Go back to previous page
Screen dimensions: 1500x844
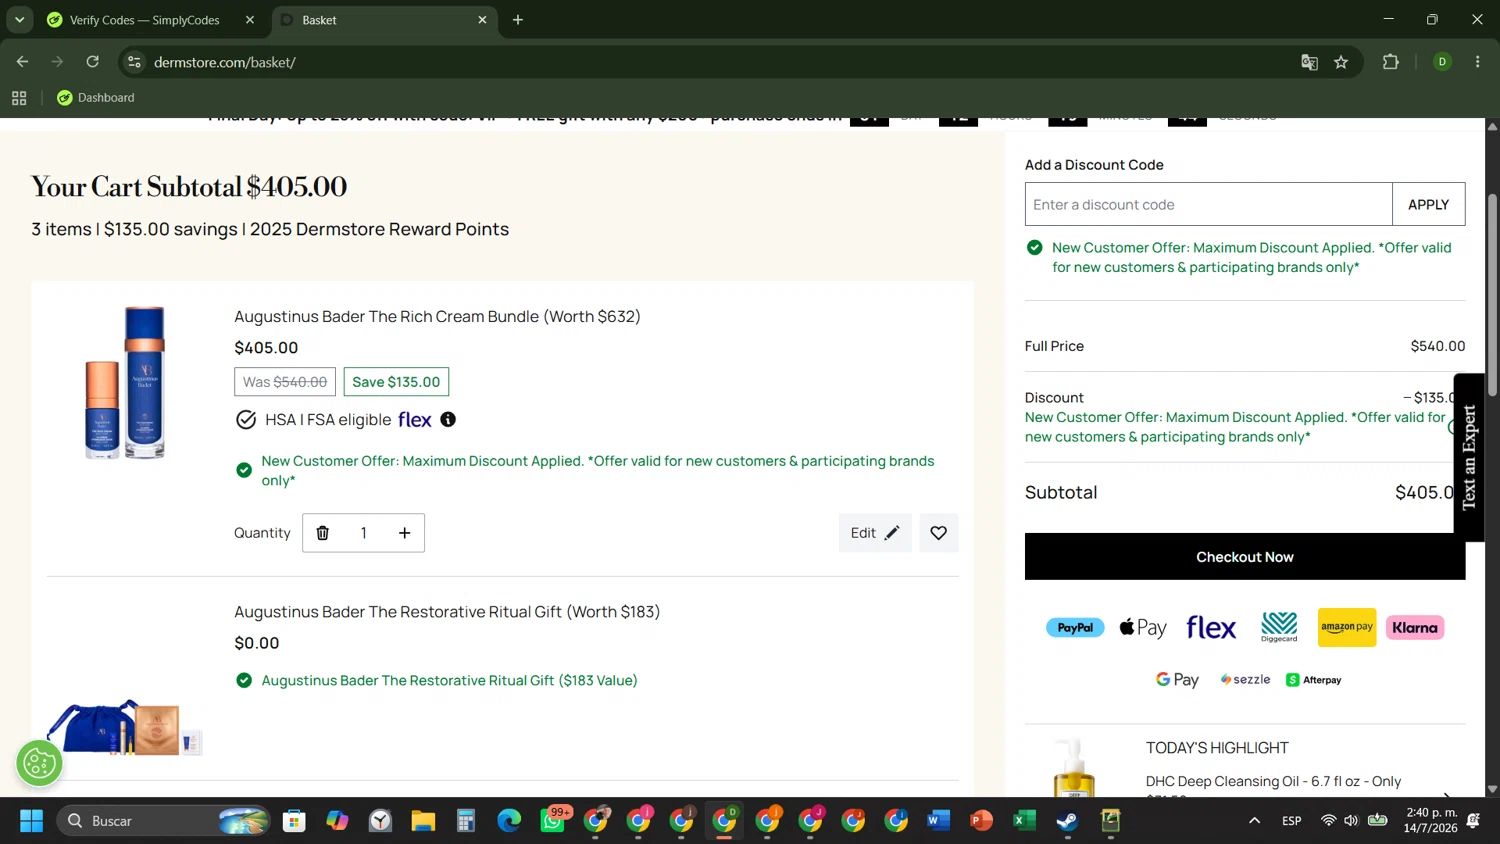click(22, 62)
